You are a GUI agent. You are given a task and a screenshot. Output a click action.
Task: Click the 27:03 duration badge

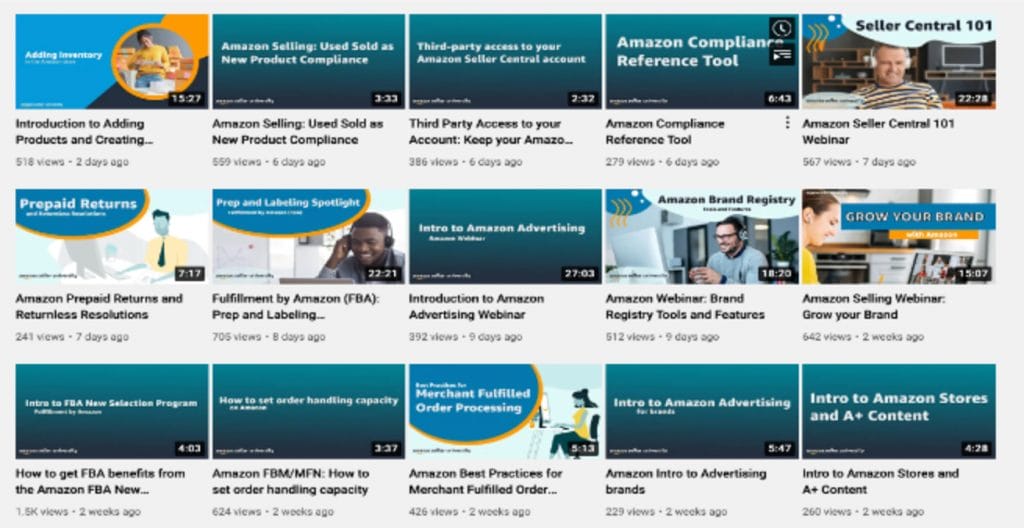pos(579,274)
